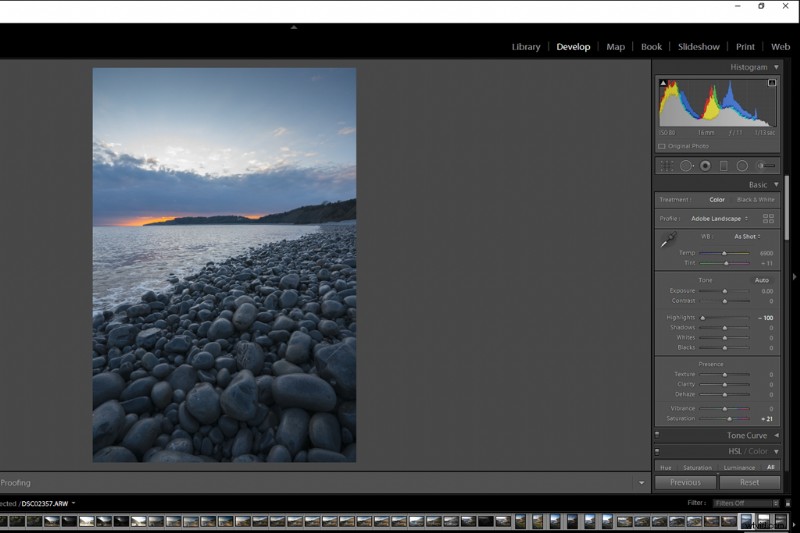The image size is (800, 533).
Task: Open the Adobe Landscape profile dropdown
Action: coord(719,219)
